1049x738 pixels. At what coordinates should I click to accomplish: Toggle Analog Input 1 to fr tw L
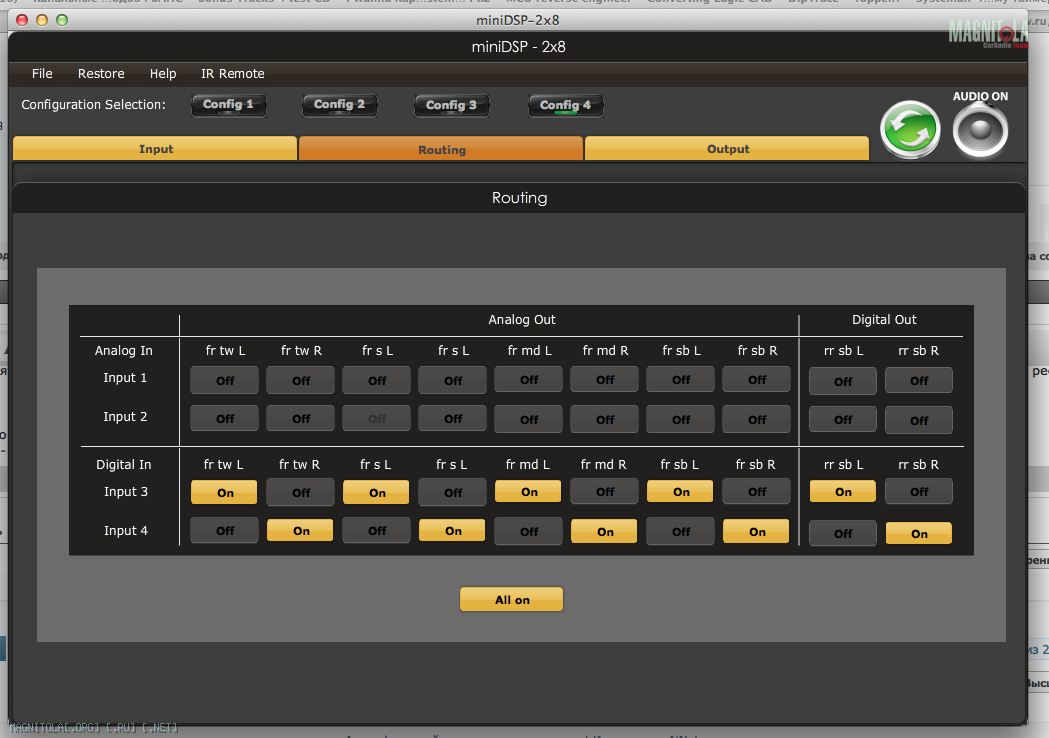[x=224, y=380]
